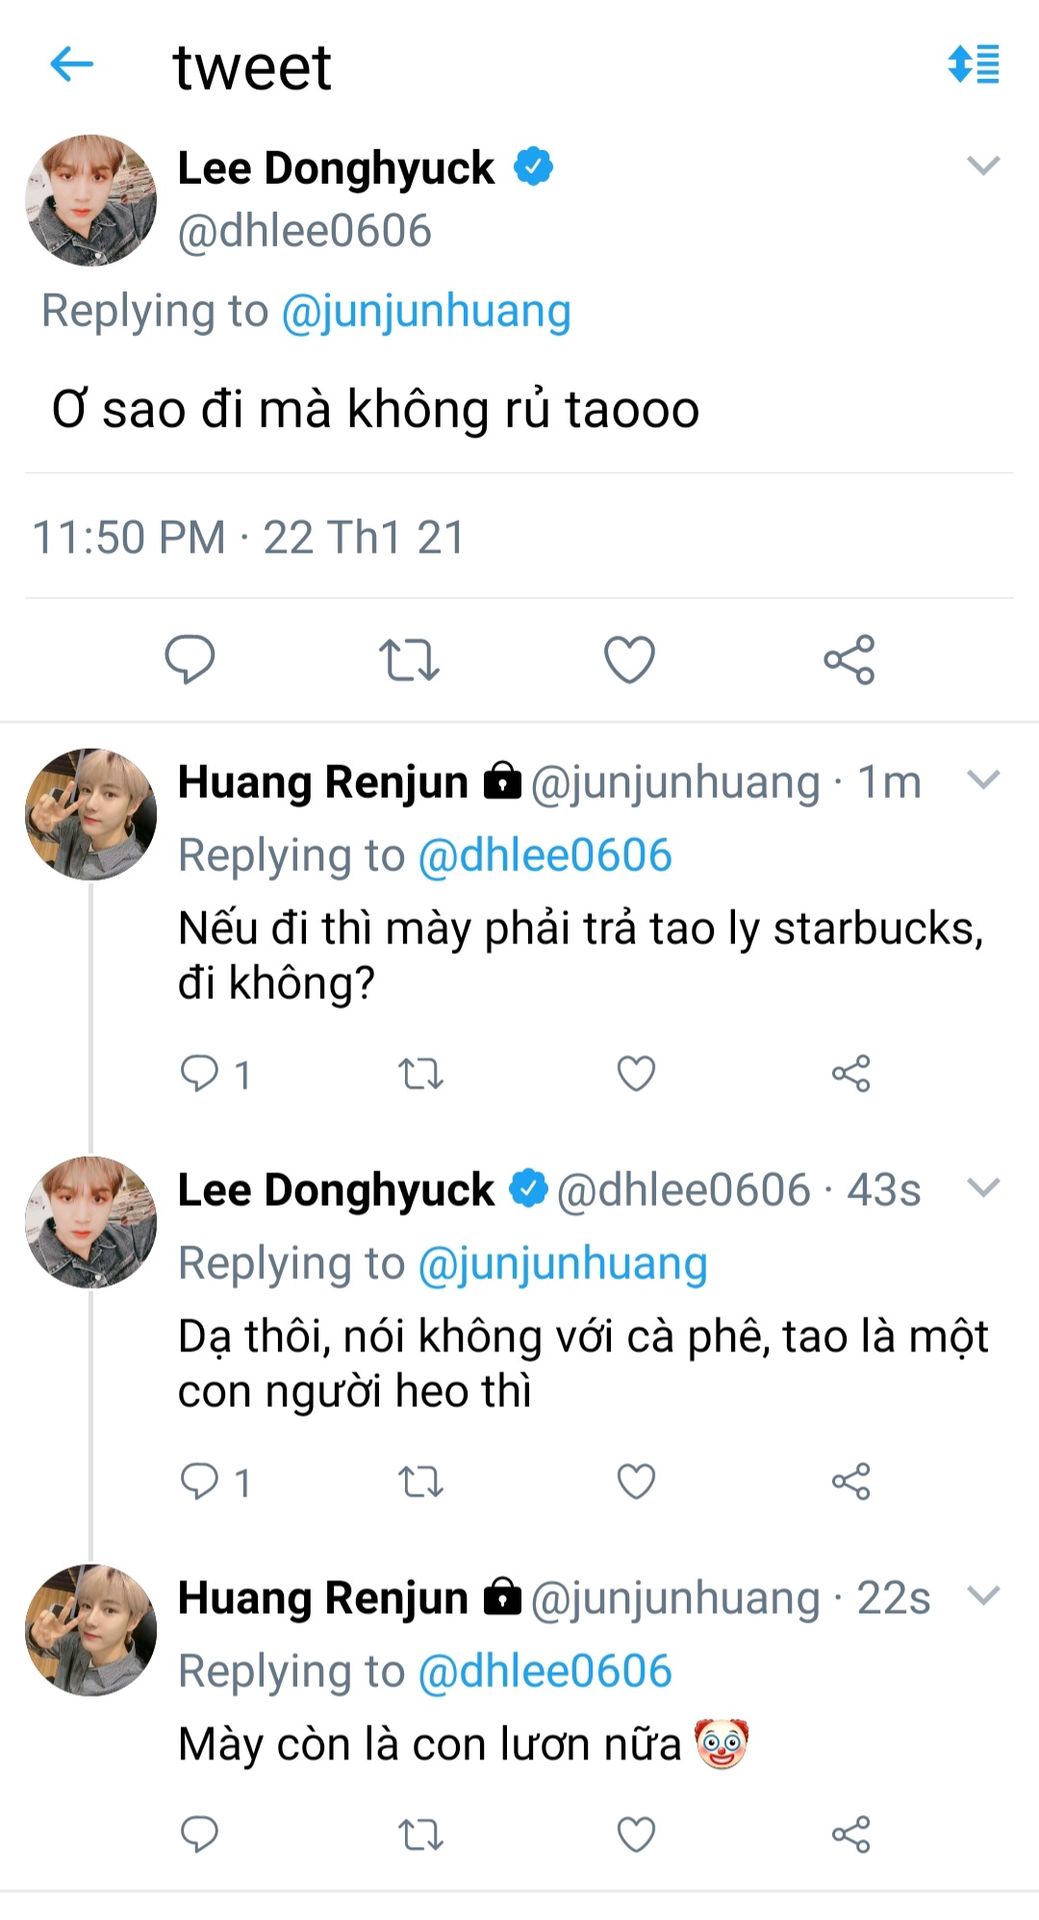This screenshot has width=1039, height=1920.
Task: Expand options chevron on the main tweet
Action: coord(983,166)
